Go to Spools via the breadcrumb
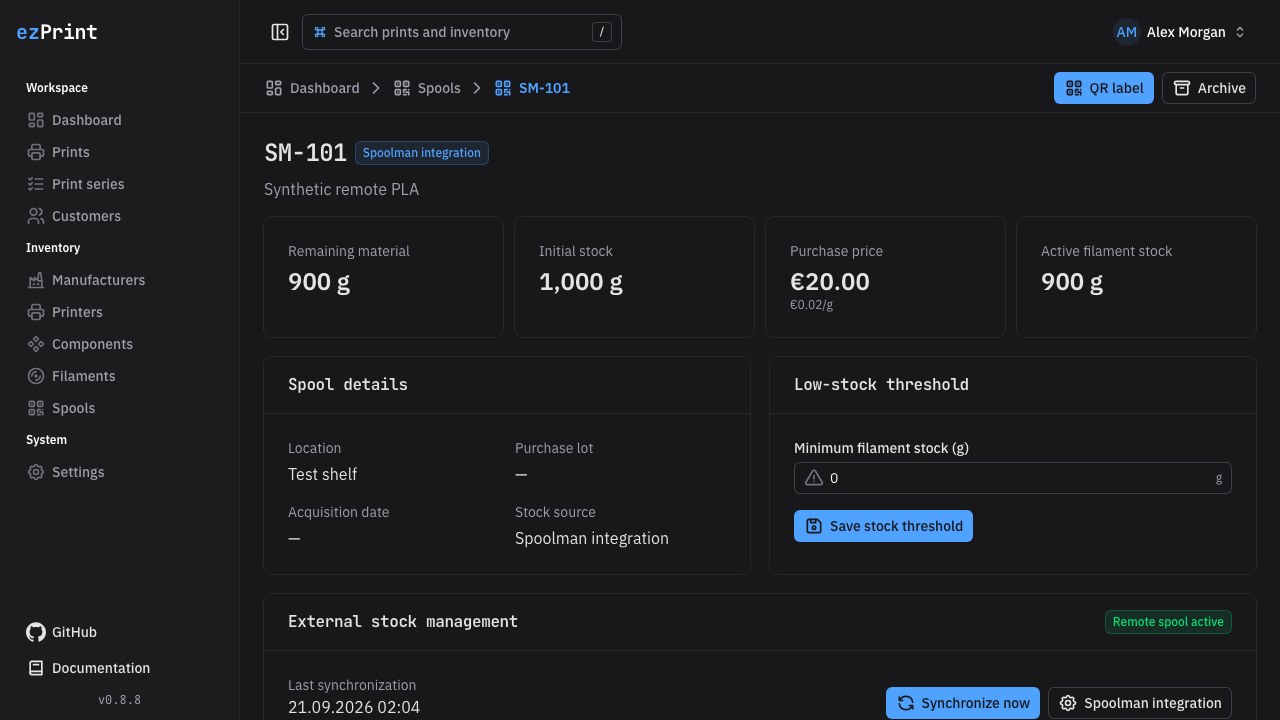This screenshot has height=720, width=1280. (427, 88)
